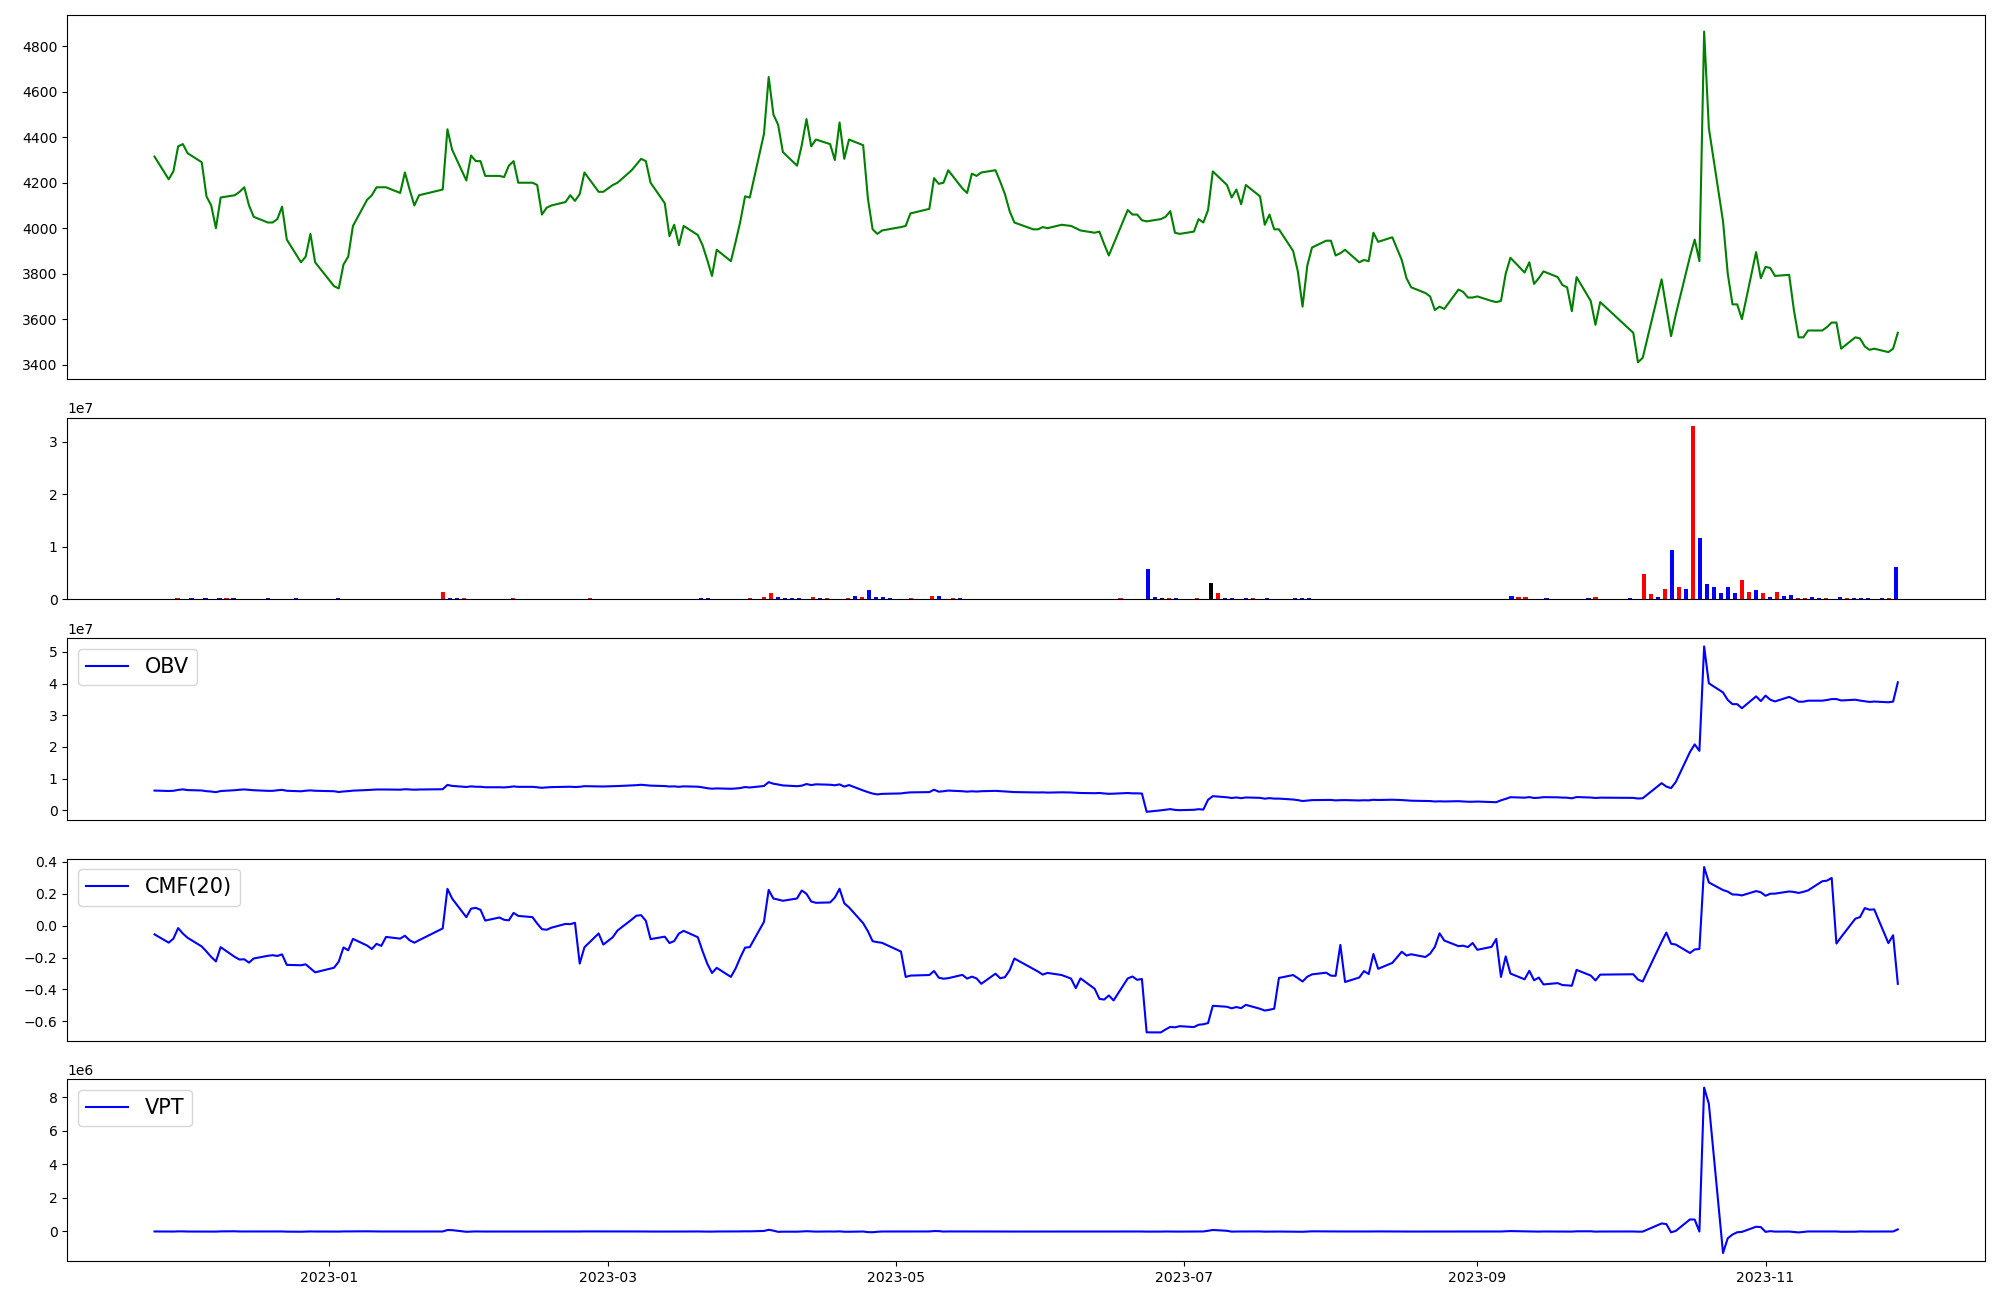Viewport: 2000px width, 1300px height.
Task: Click the blue volume bar at far right
Action: [x=1895, y=583]
